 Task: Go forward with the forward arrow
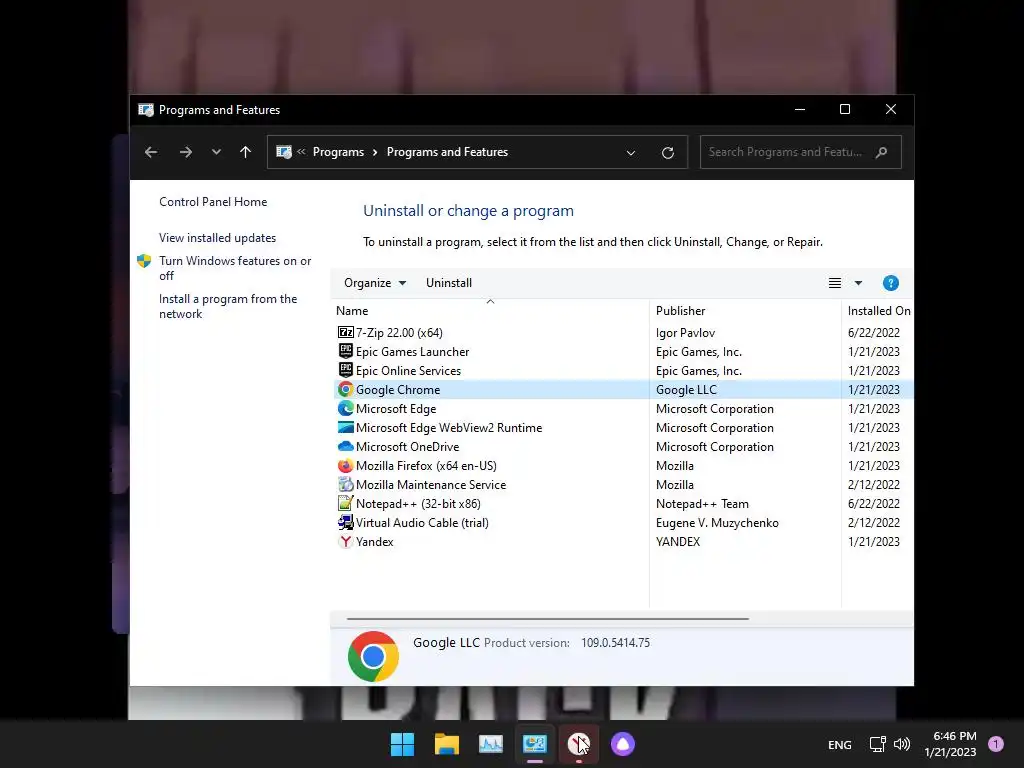186,152
